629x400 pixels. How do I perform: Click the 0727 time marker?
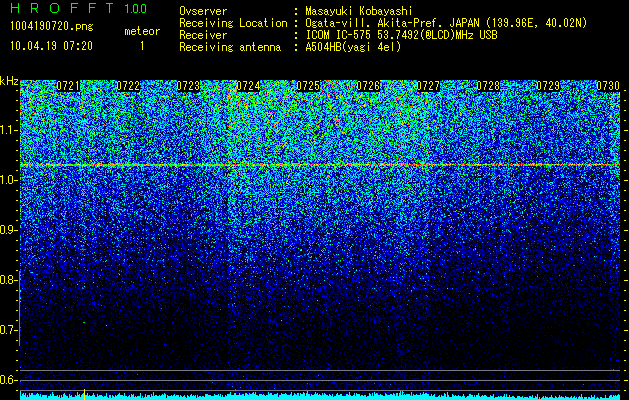pos(428,86)
